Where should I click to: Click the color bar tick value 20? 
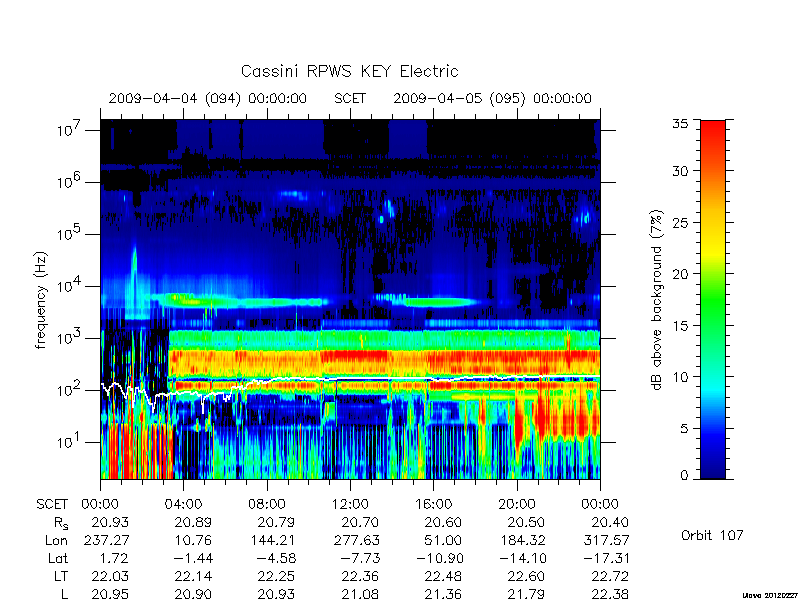(x=680, y=274)
